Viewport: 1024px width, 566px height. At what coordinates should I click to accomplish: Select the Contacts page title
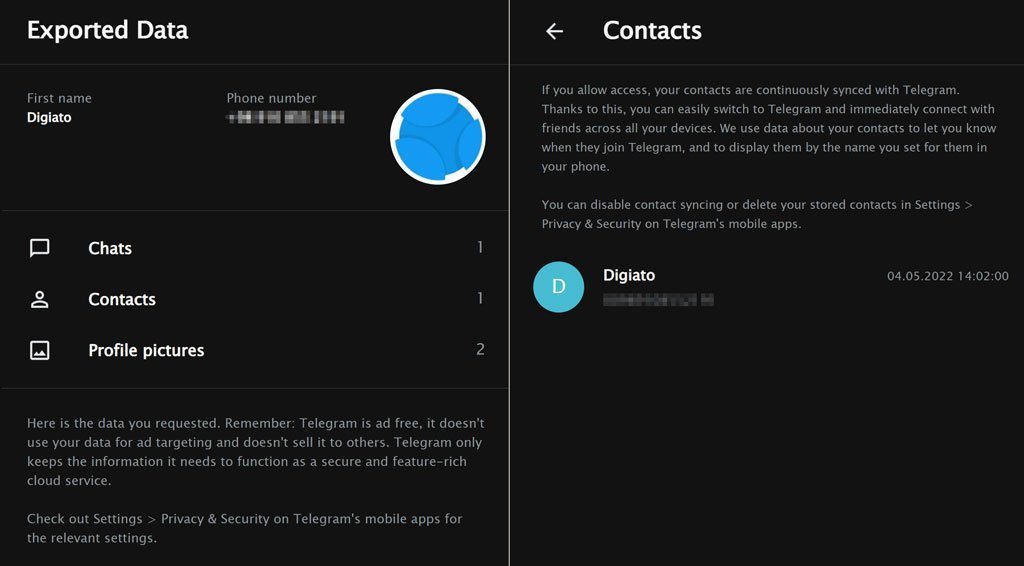[x=652, y=30]
